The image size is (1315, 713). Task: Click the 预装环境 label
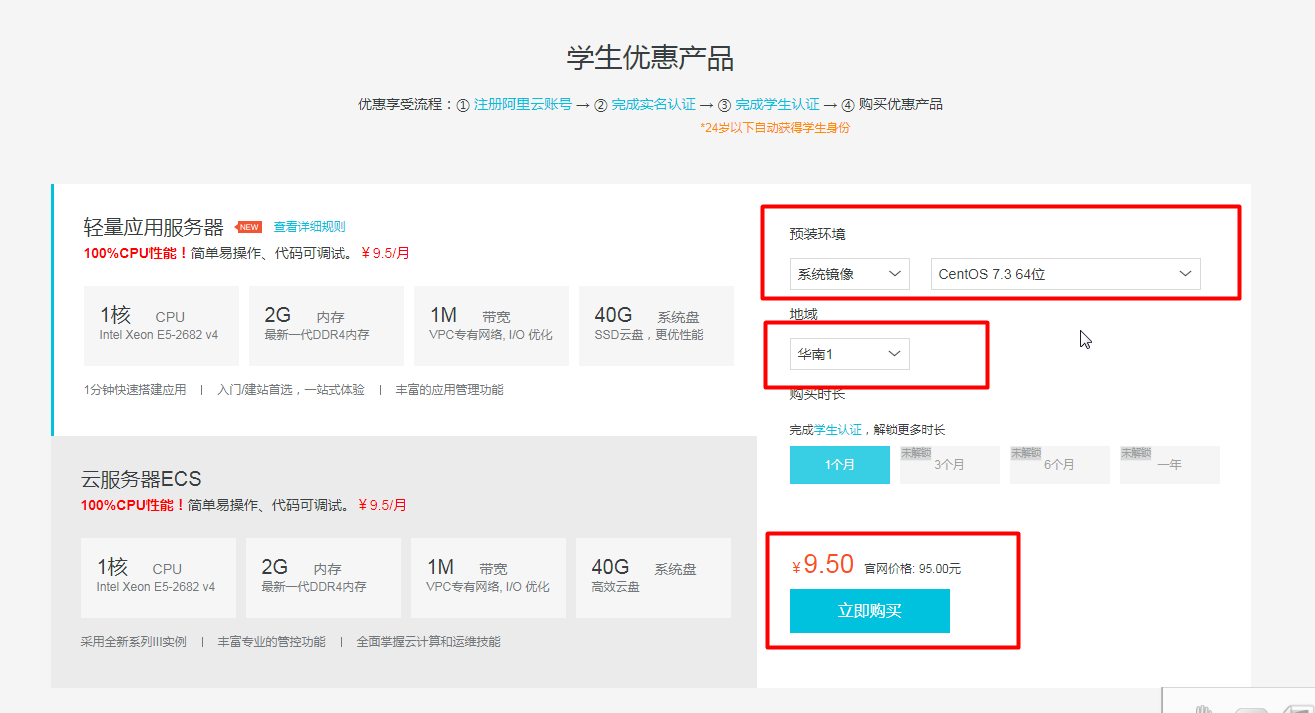(817, 234)
